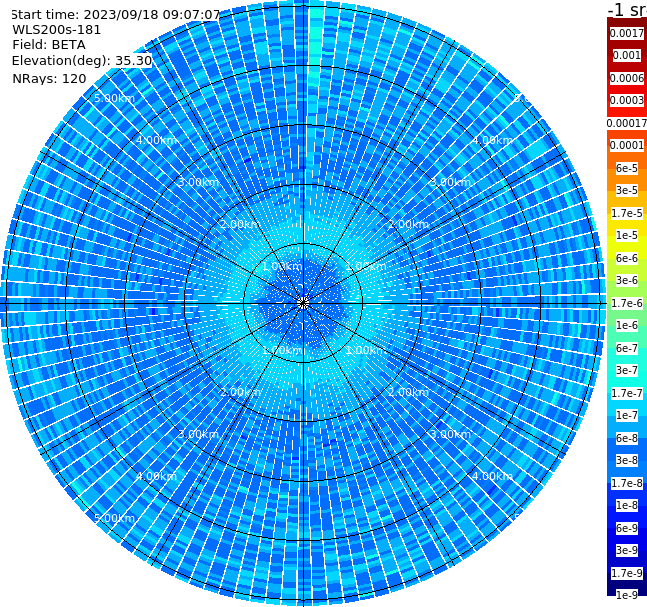Select the 1e-9 colorbar bottom label
Viewport: 647px width, 607px height.
(627, 595)
